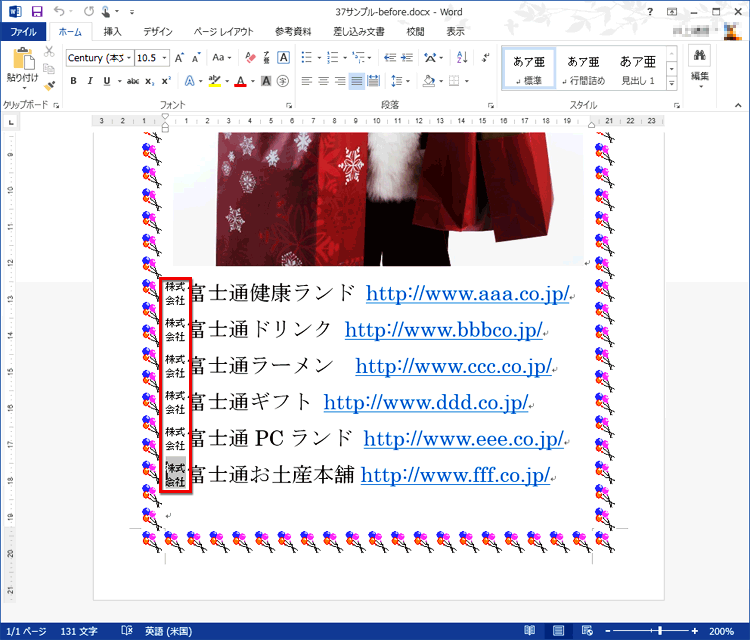
Task: Decrease paragraph indent
Action: point(390,58)
